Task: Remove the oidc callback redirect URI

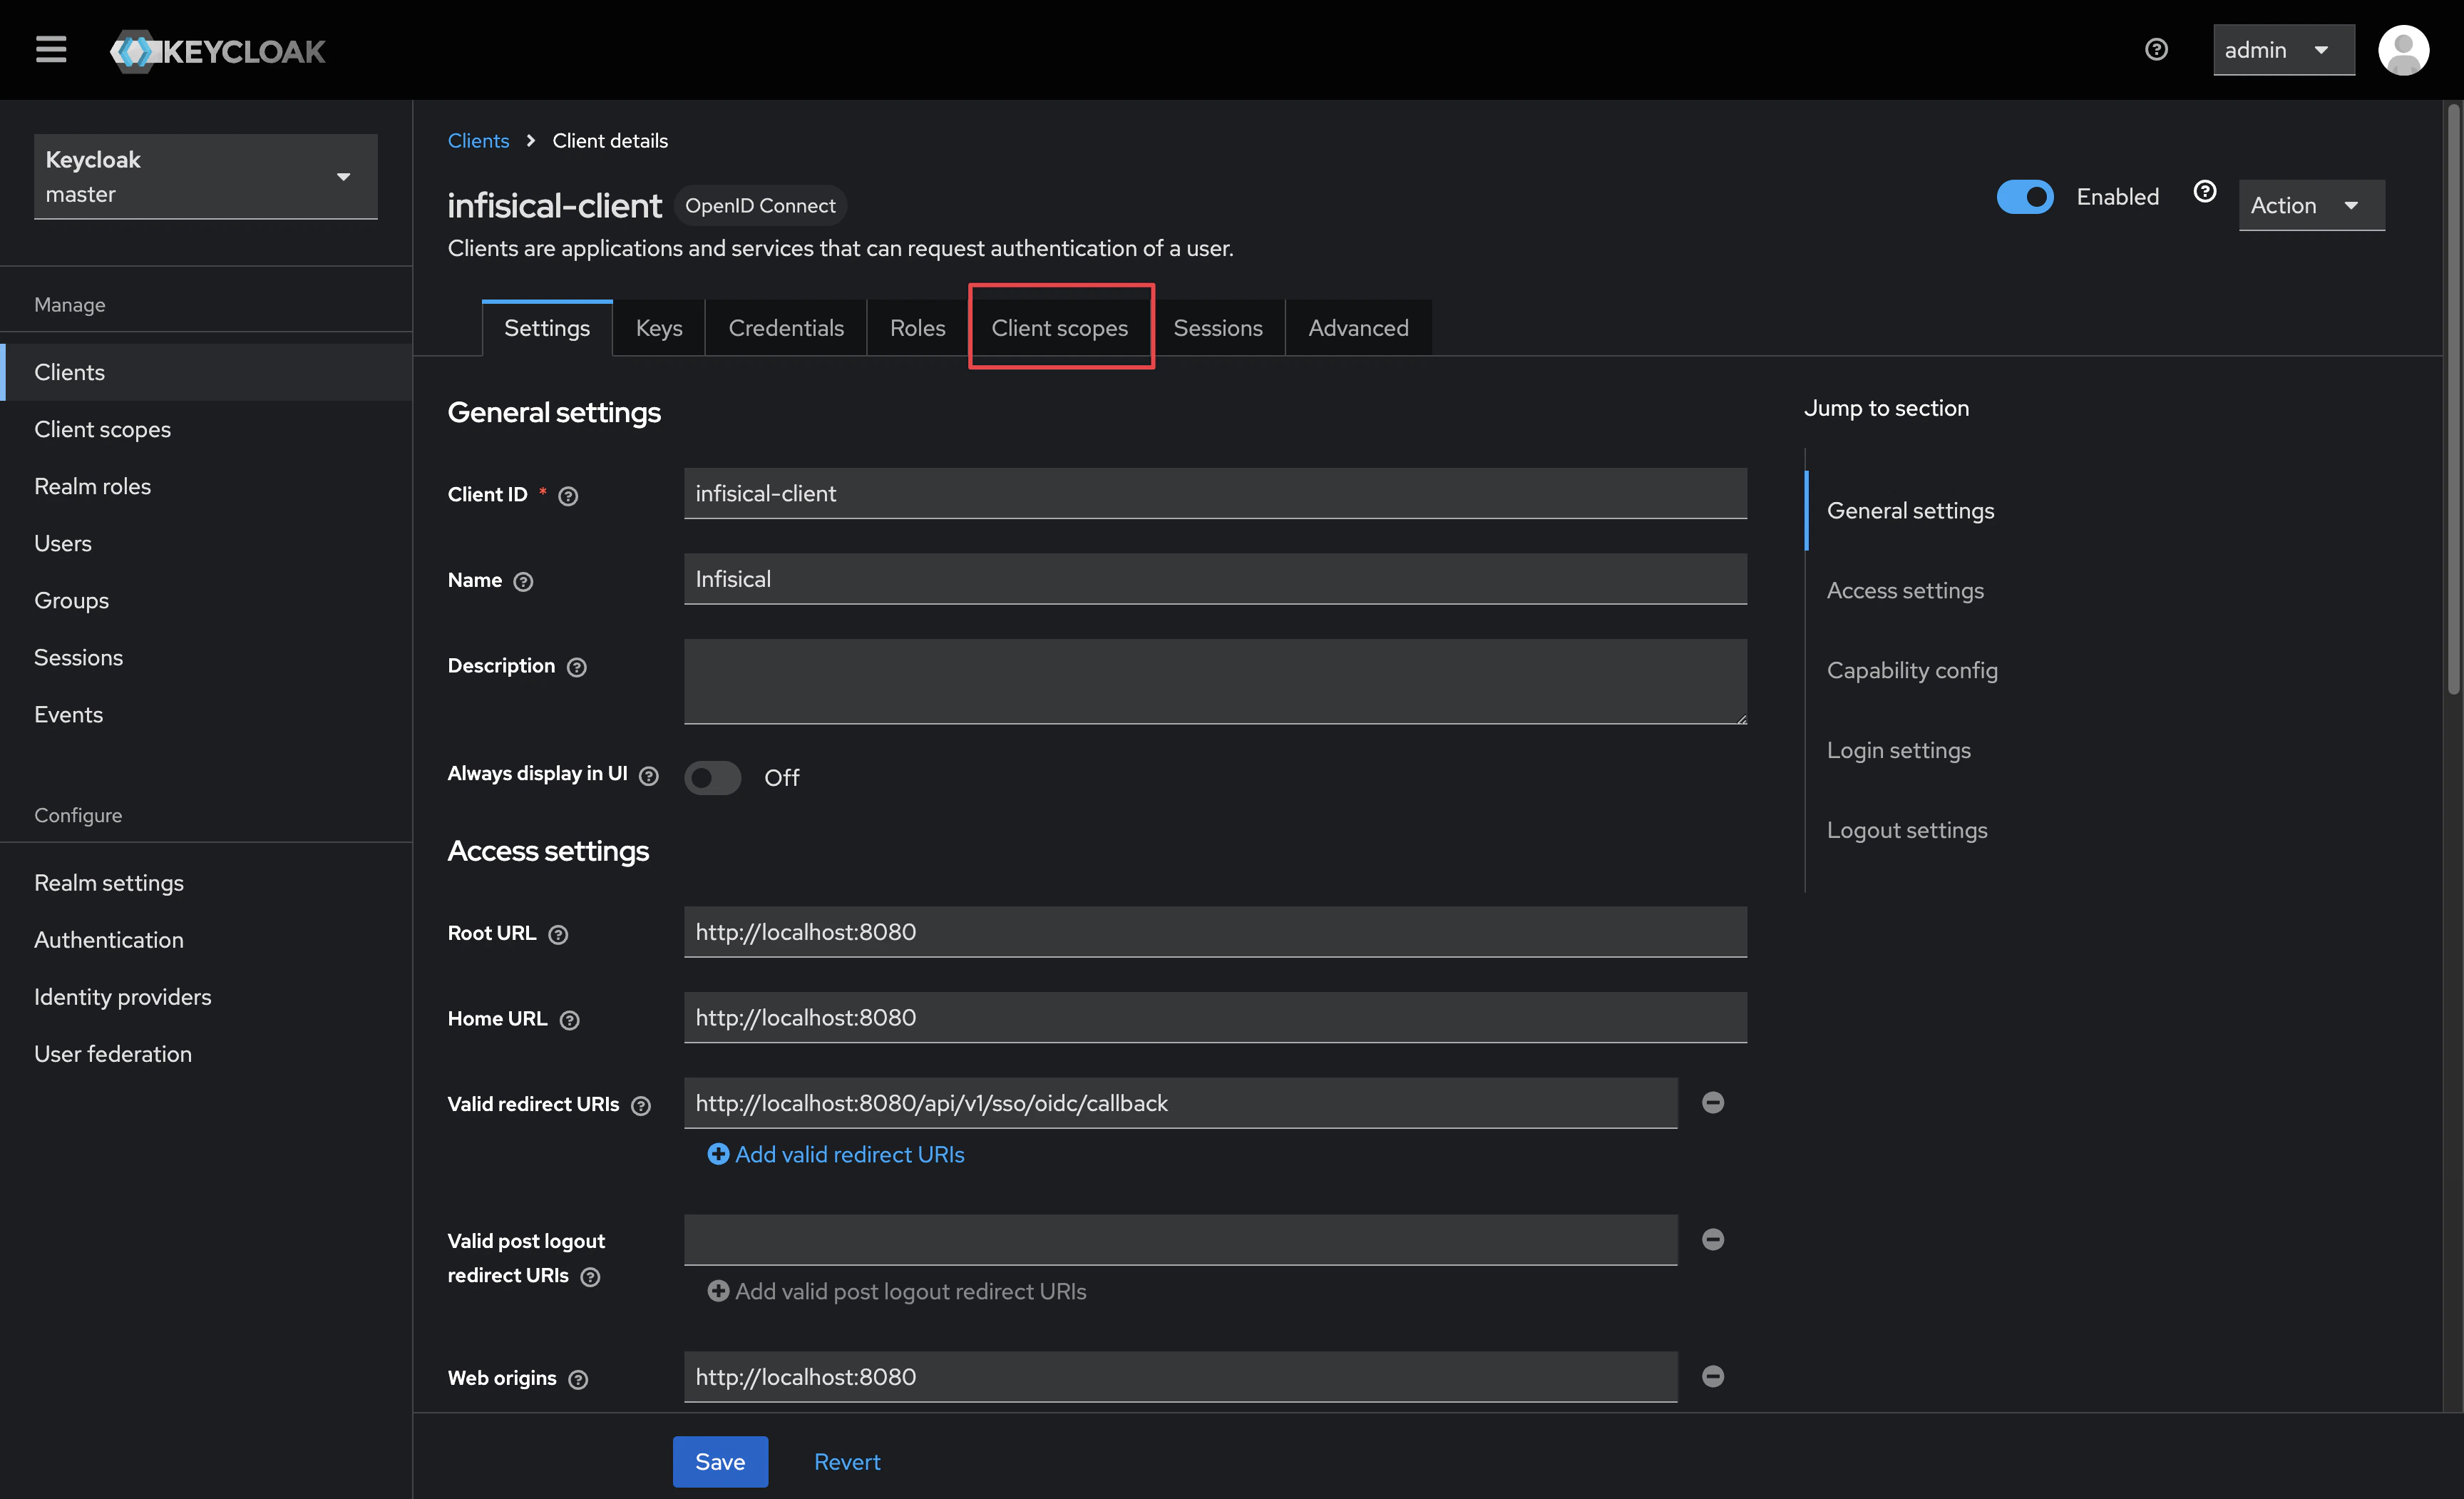Action: (1712, 1102)
